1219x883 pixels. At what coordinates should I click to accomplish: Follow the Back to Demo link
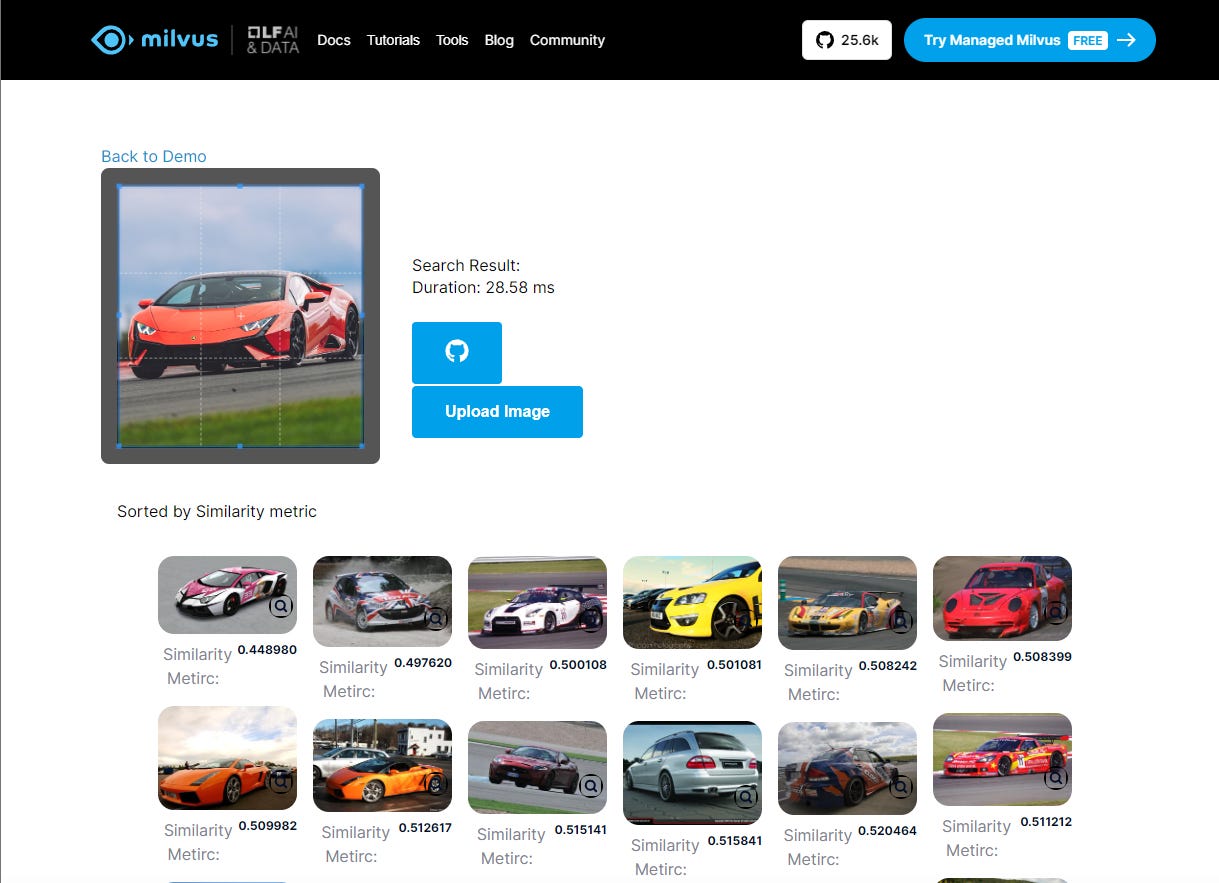point(154,156)
